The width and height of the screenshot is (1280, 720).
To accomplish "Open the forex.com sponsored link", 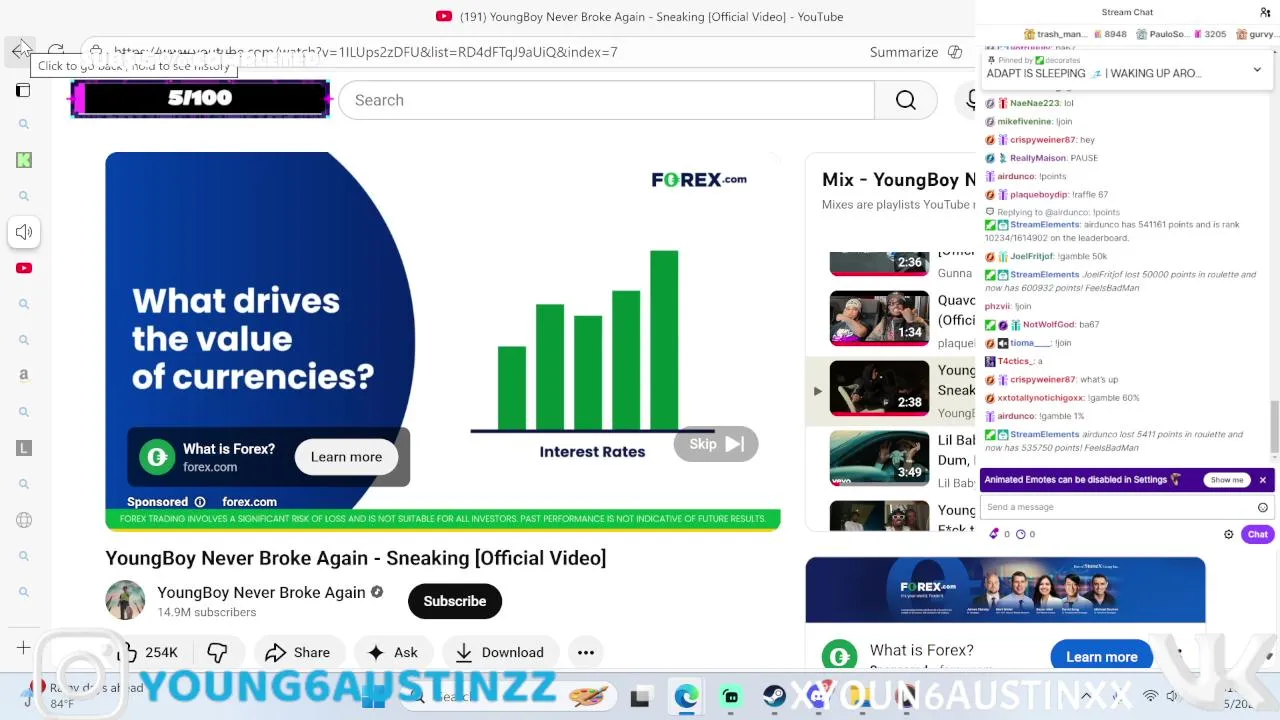I will tap(249, 502).
